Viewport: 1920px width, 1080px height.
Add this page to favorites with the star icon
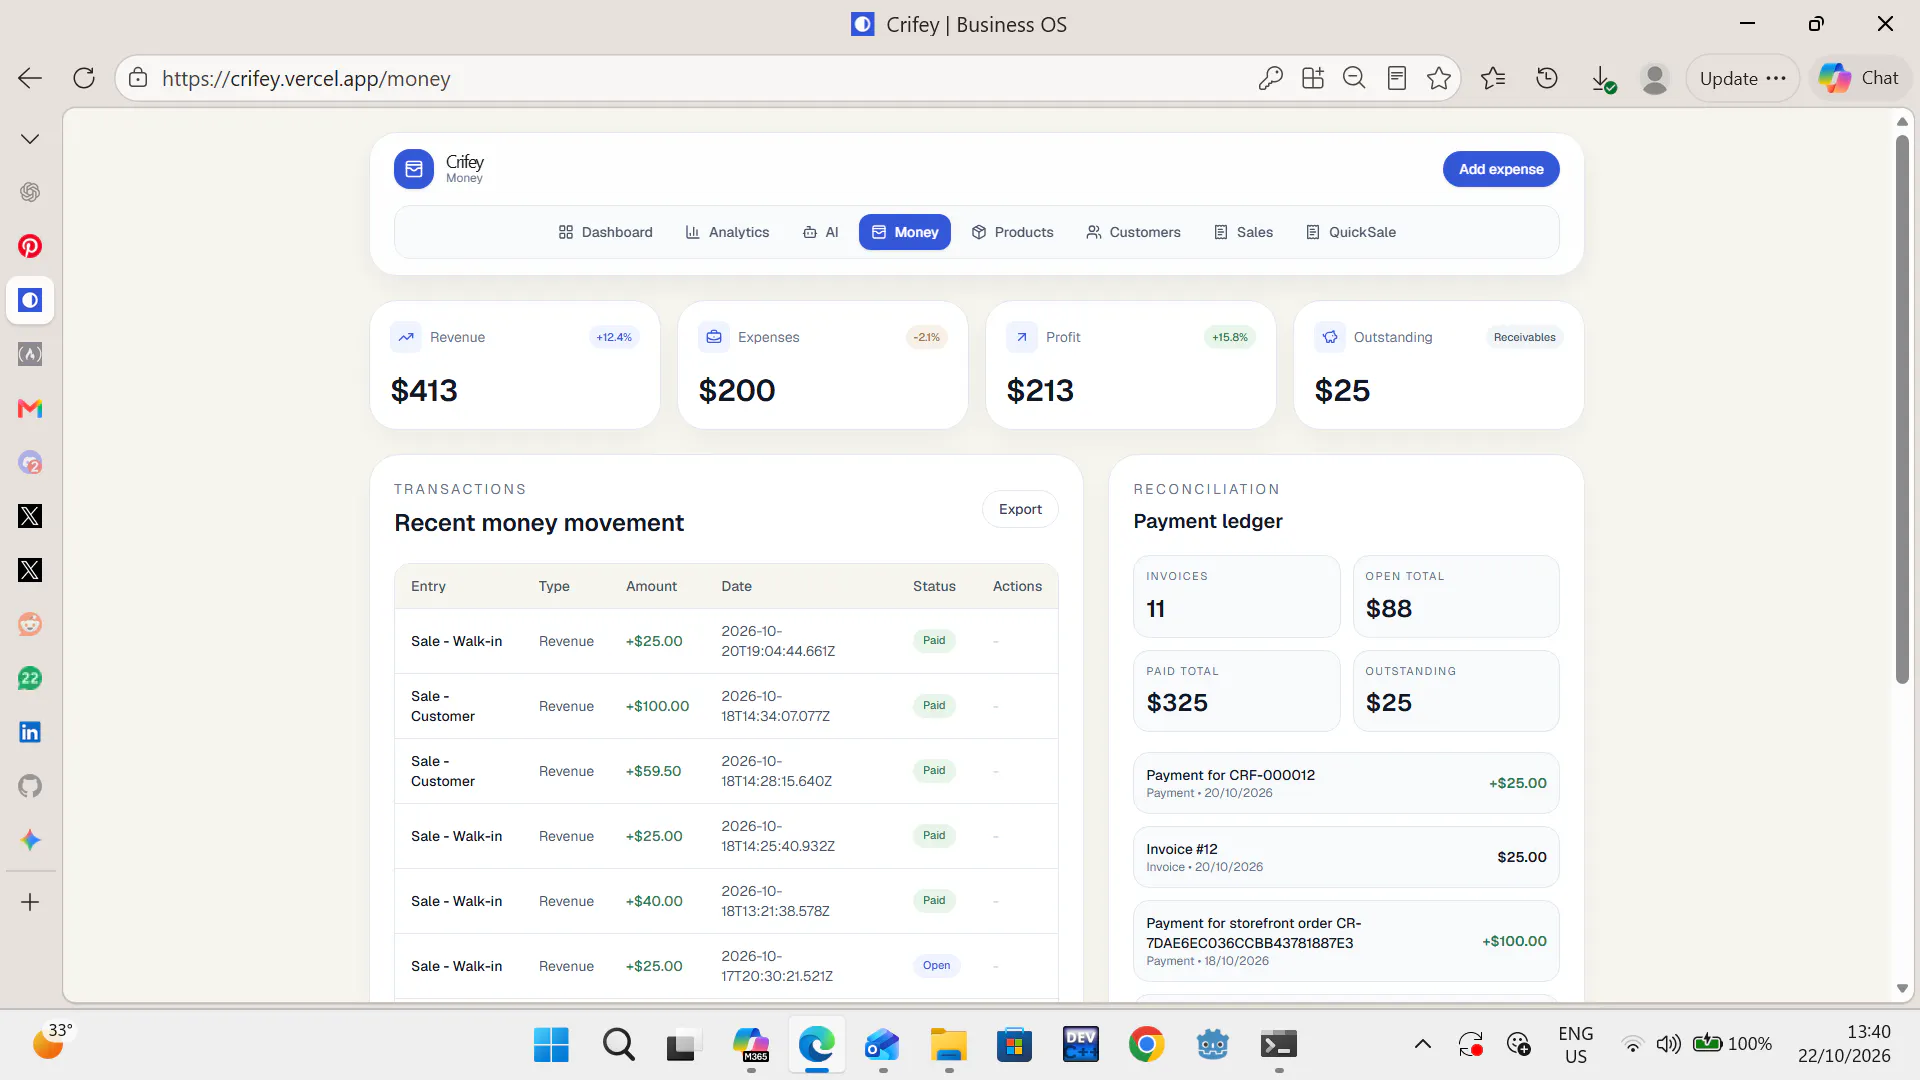1439,78
